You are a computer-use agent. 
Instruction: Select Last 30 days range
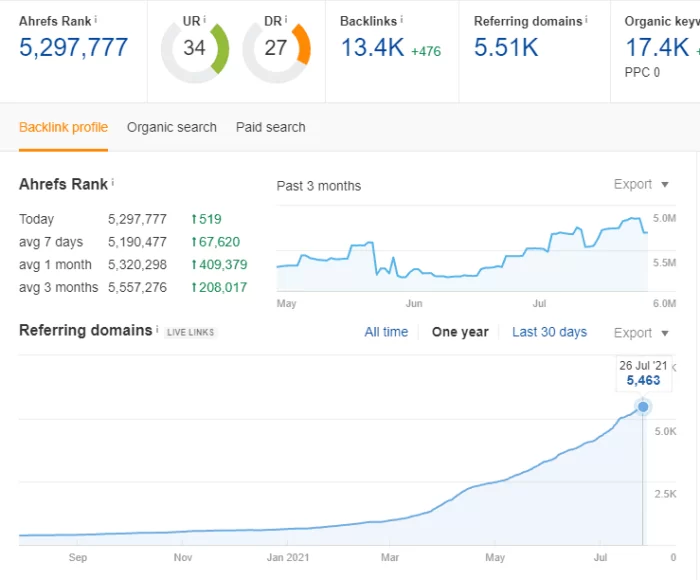pos(549,332)
